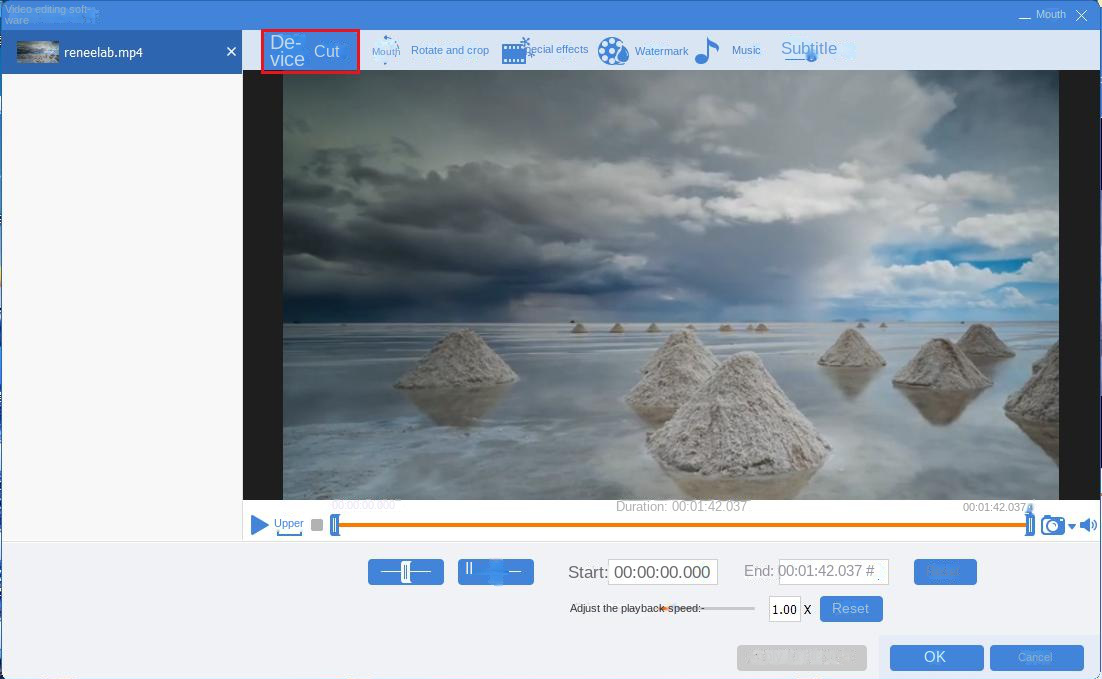
Task: Click the Start time input field
Action: (x=663, y=572)
